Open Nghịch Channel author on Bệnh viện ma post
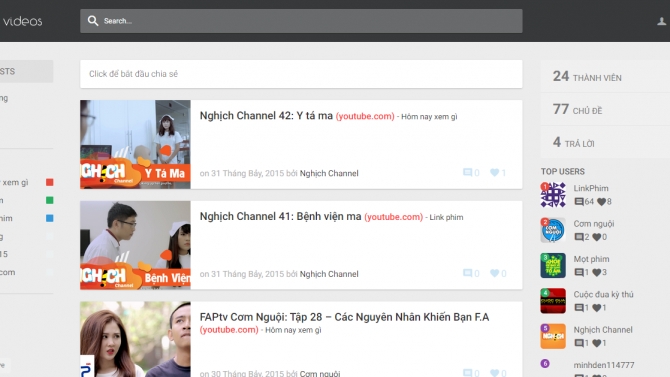This screenshot has height=377, width=670. [x=329, y=274]
